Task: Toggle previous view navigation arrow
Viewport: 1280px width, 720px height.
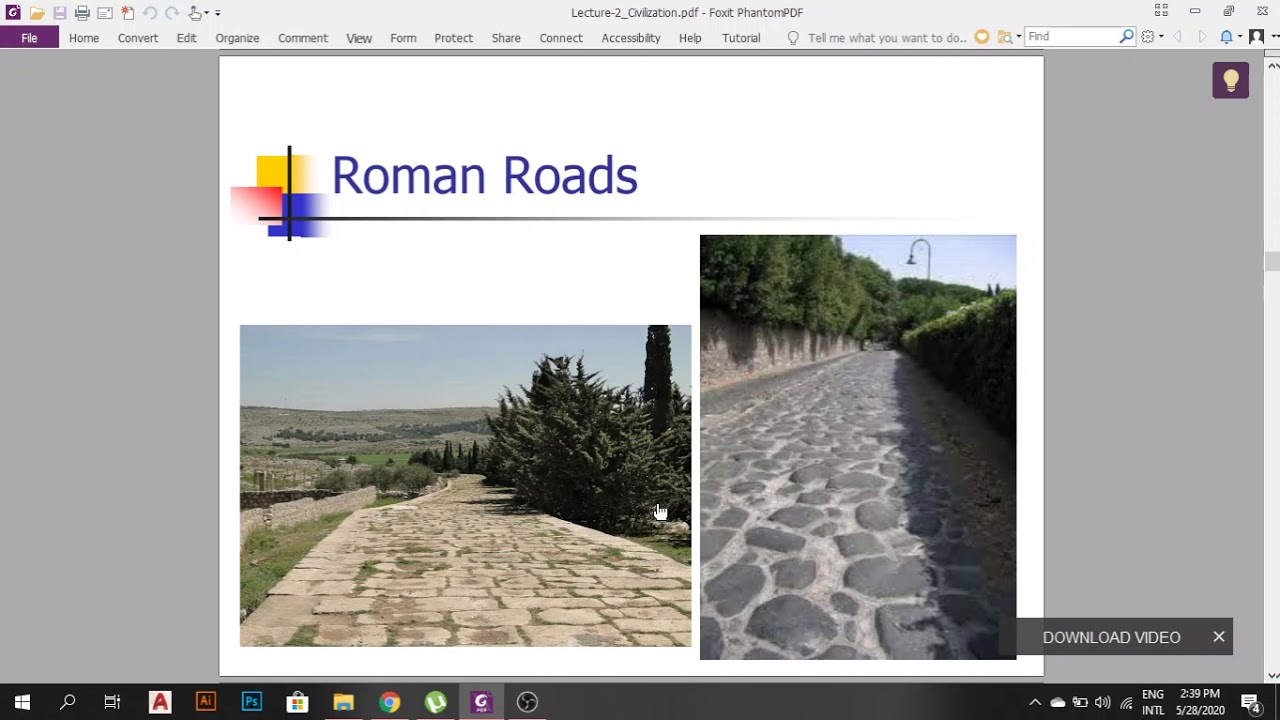Action: click(1178, 36)
